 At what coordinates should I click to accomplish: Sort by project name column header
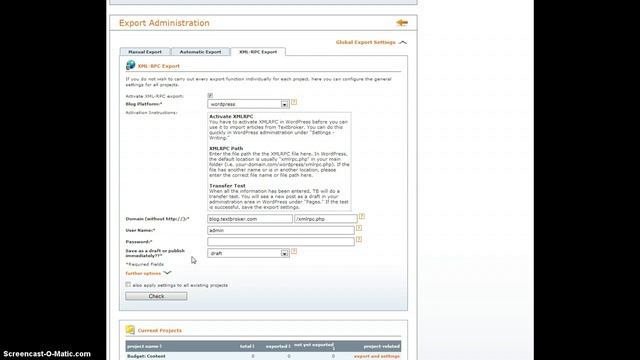[x=144, y=347]
